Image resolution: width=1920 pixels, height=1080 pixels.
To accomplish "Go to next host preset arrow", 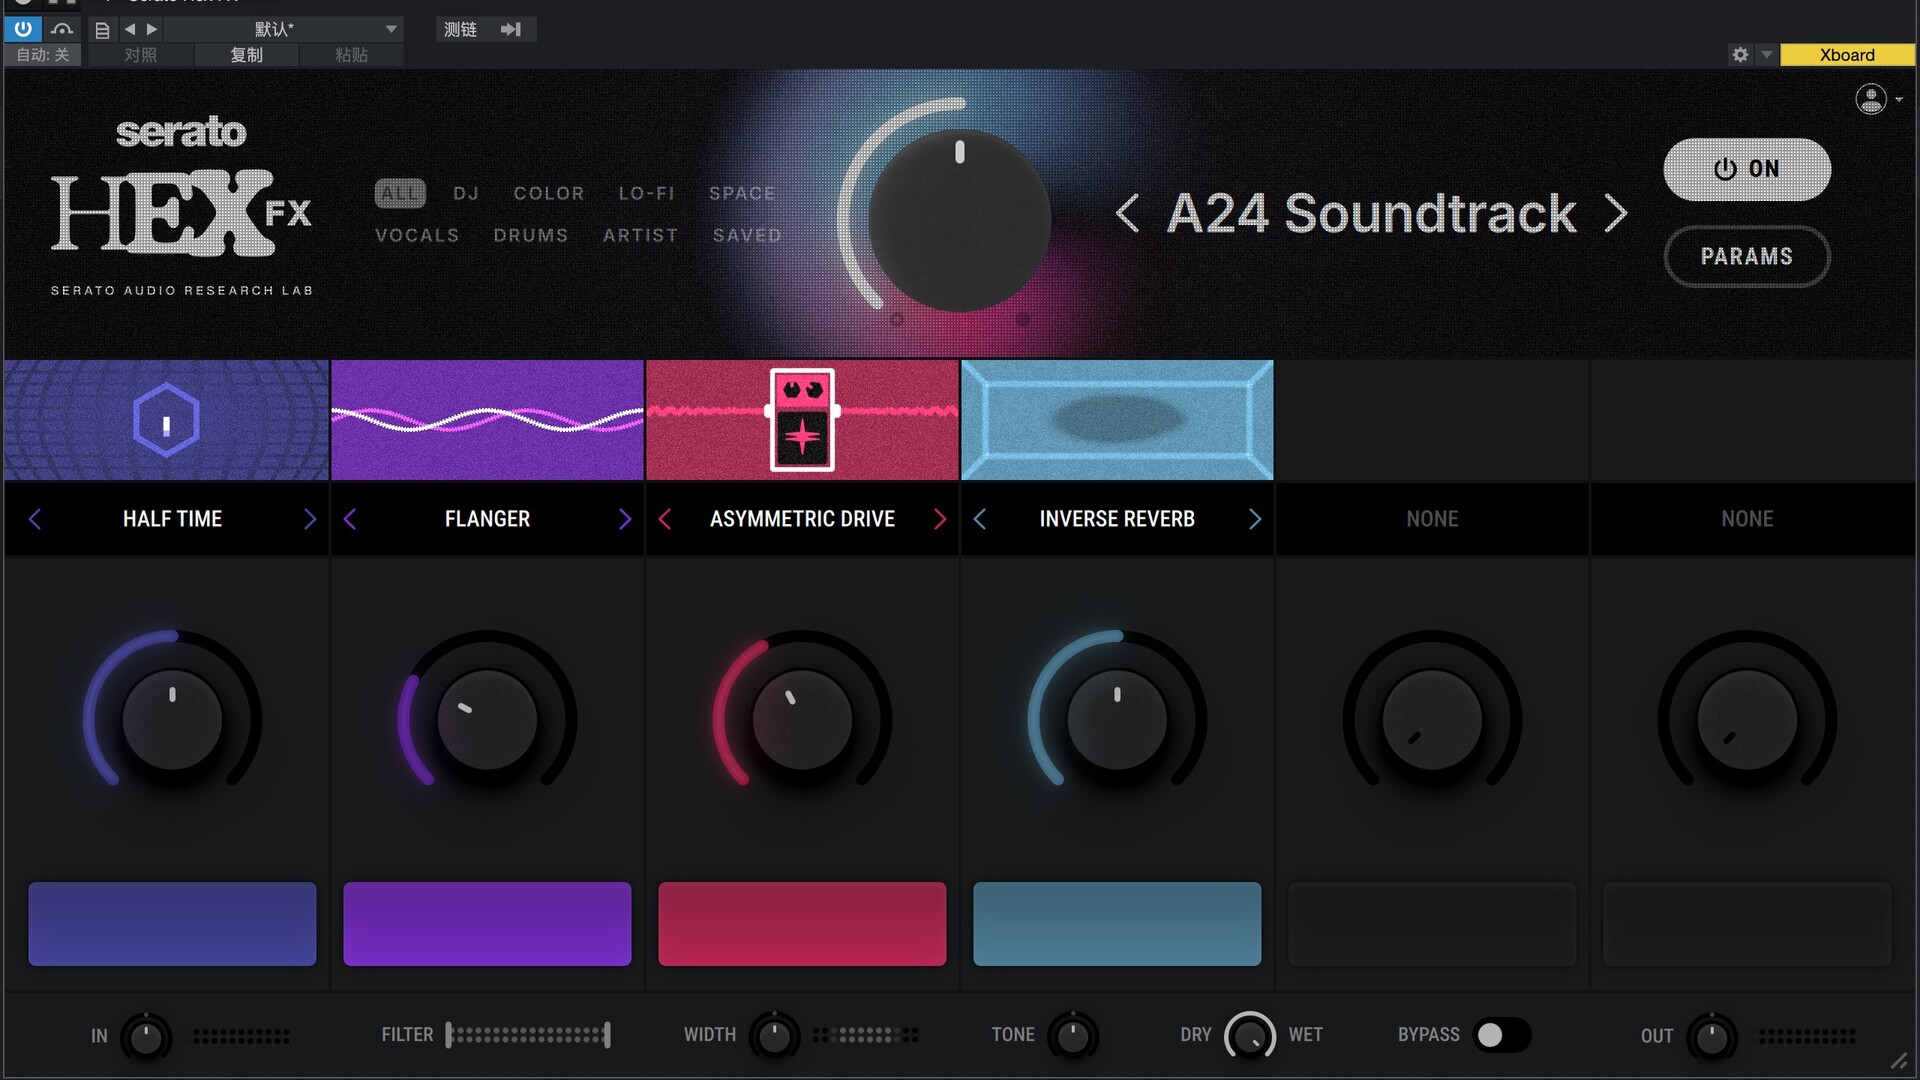I will pos(152,29).
